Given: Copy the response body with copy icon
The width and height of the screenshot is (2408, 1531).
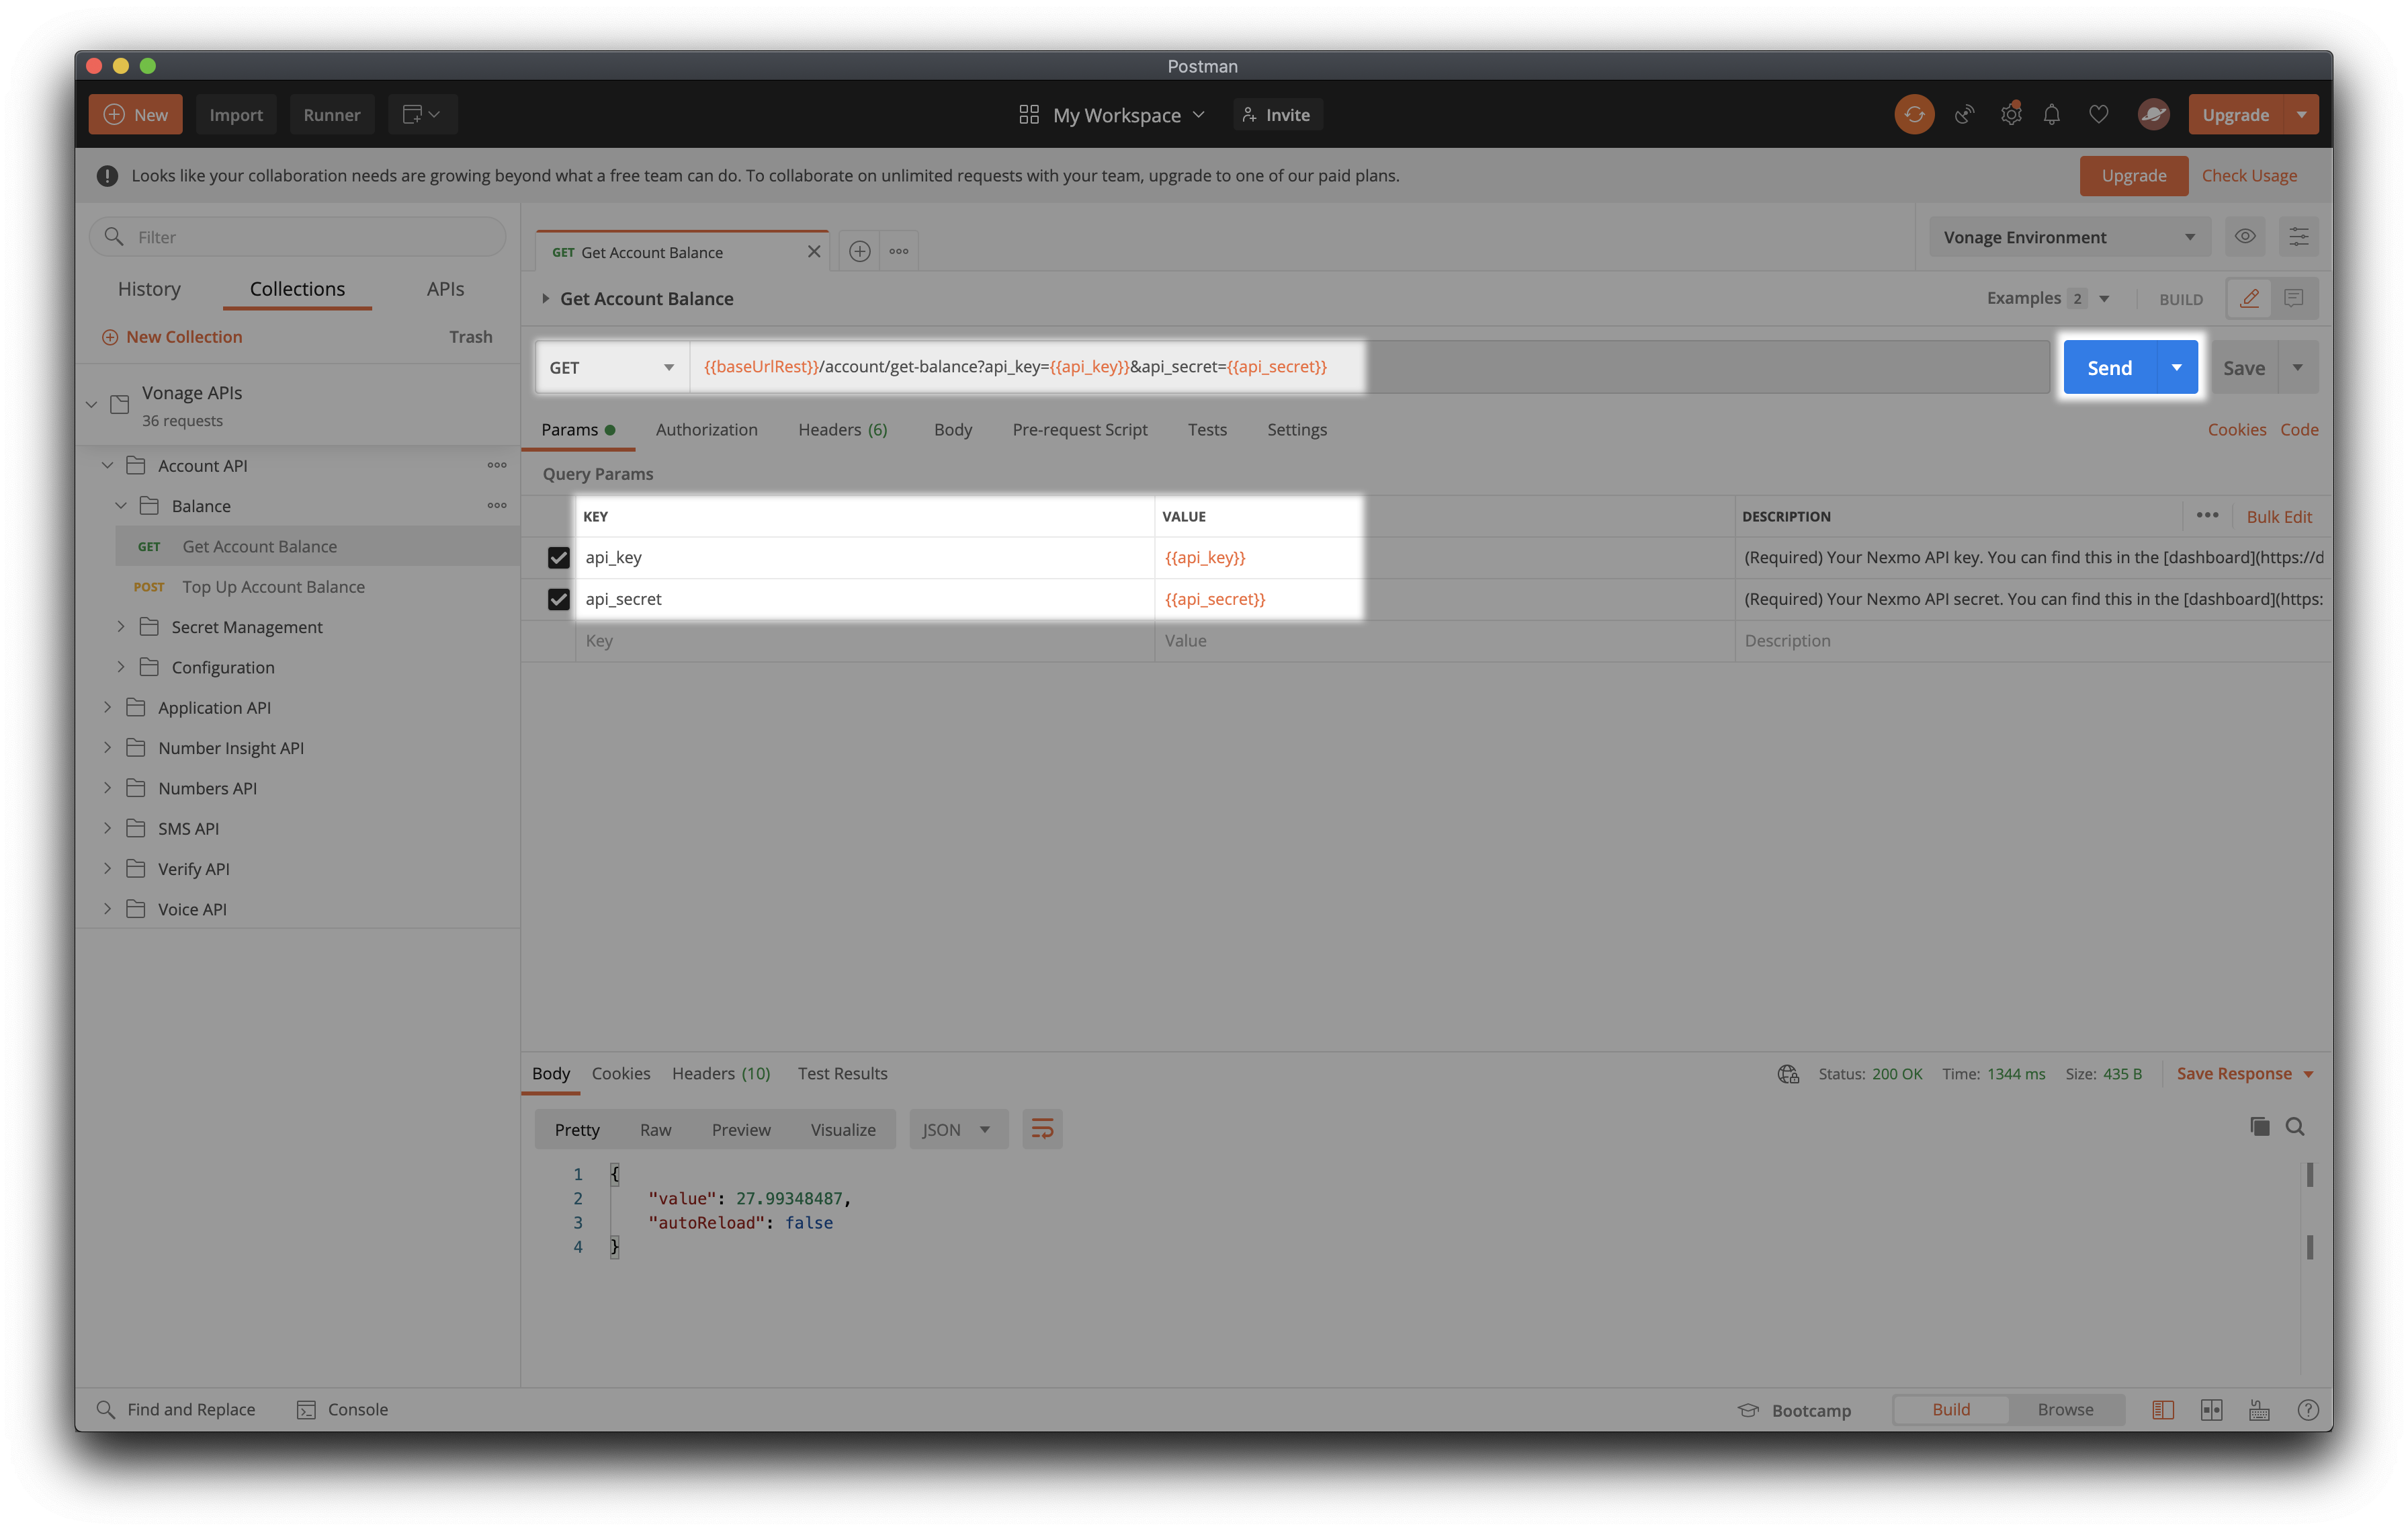Looking at the screenshot, I should 2259,1126.
